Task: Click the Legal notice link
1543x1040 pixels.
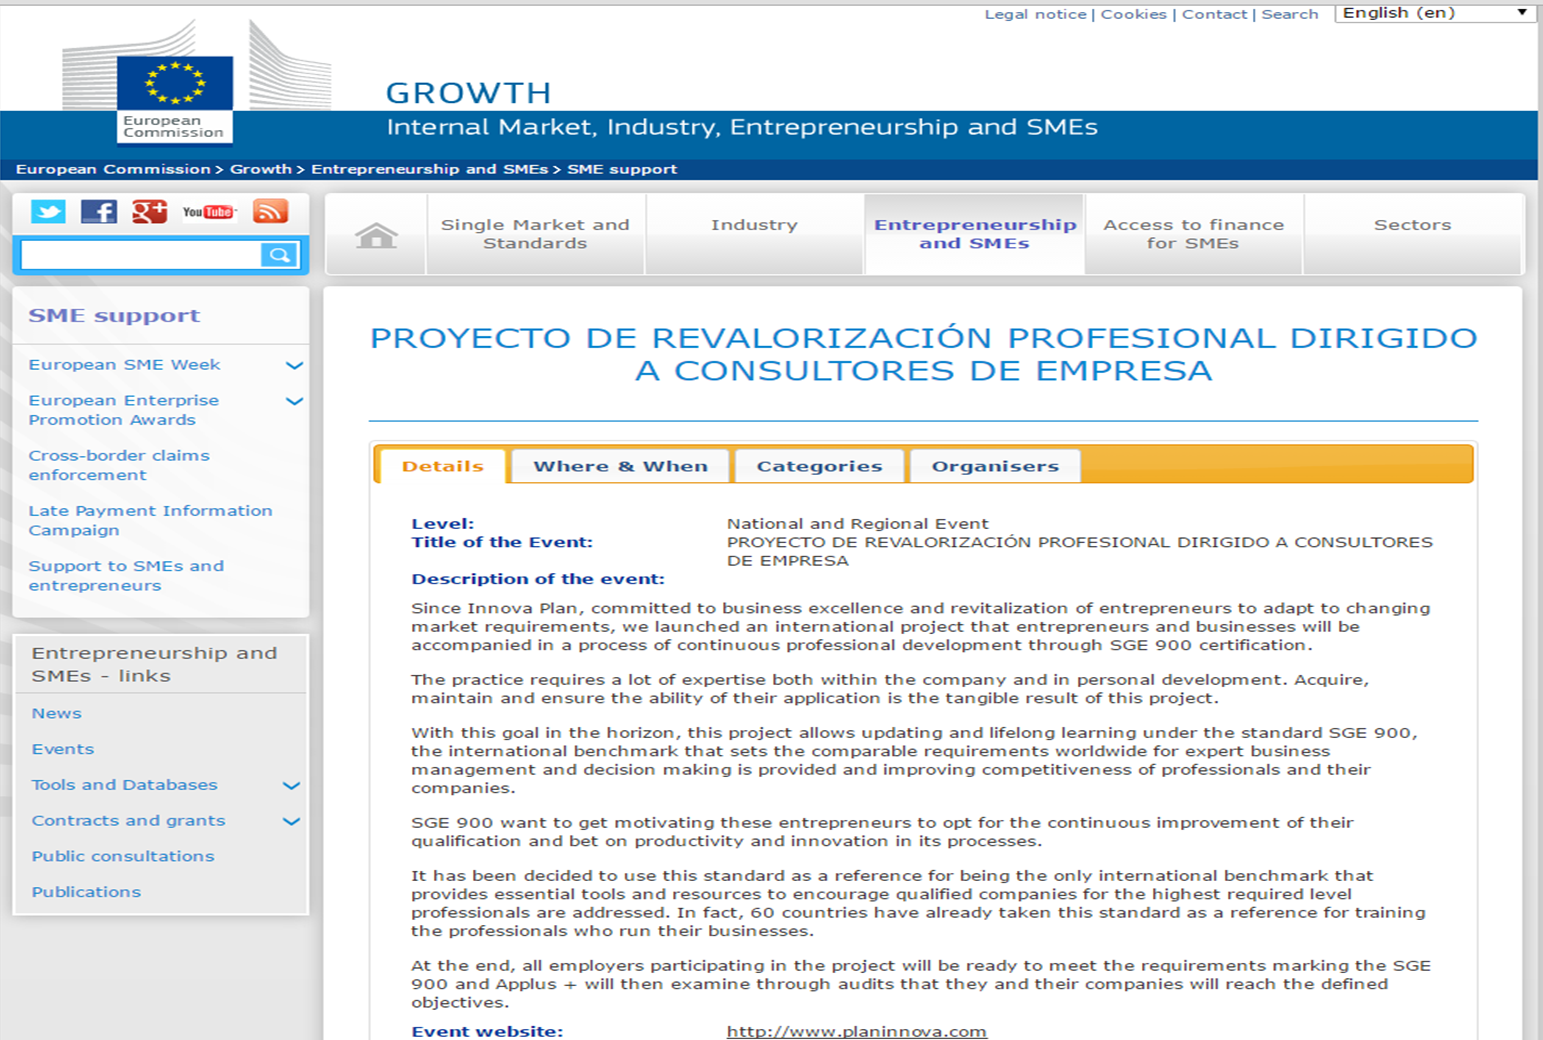Action: pyautogui.click(x=1035, y=14)
